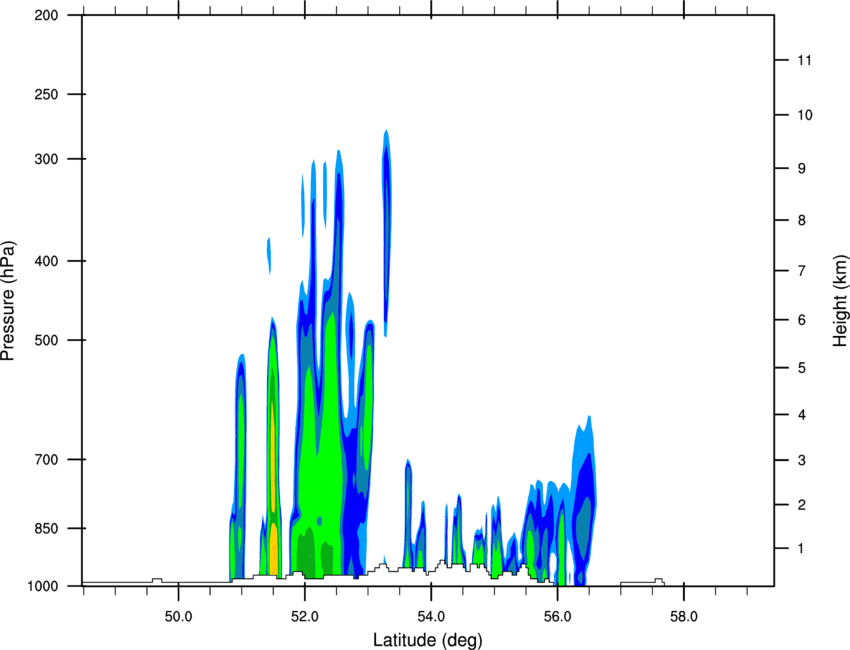Image resolution: width=850 pixels, height=650 pixels.
Task: Pick the 11 km height label
Action: coord(805,60)
